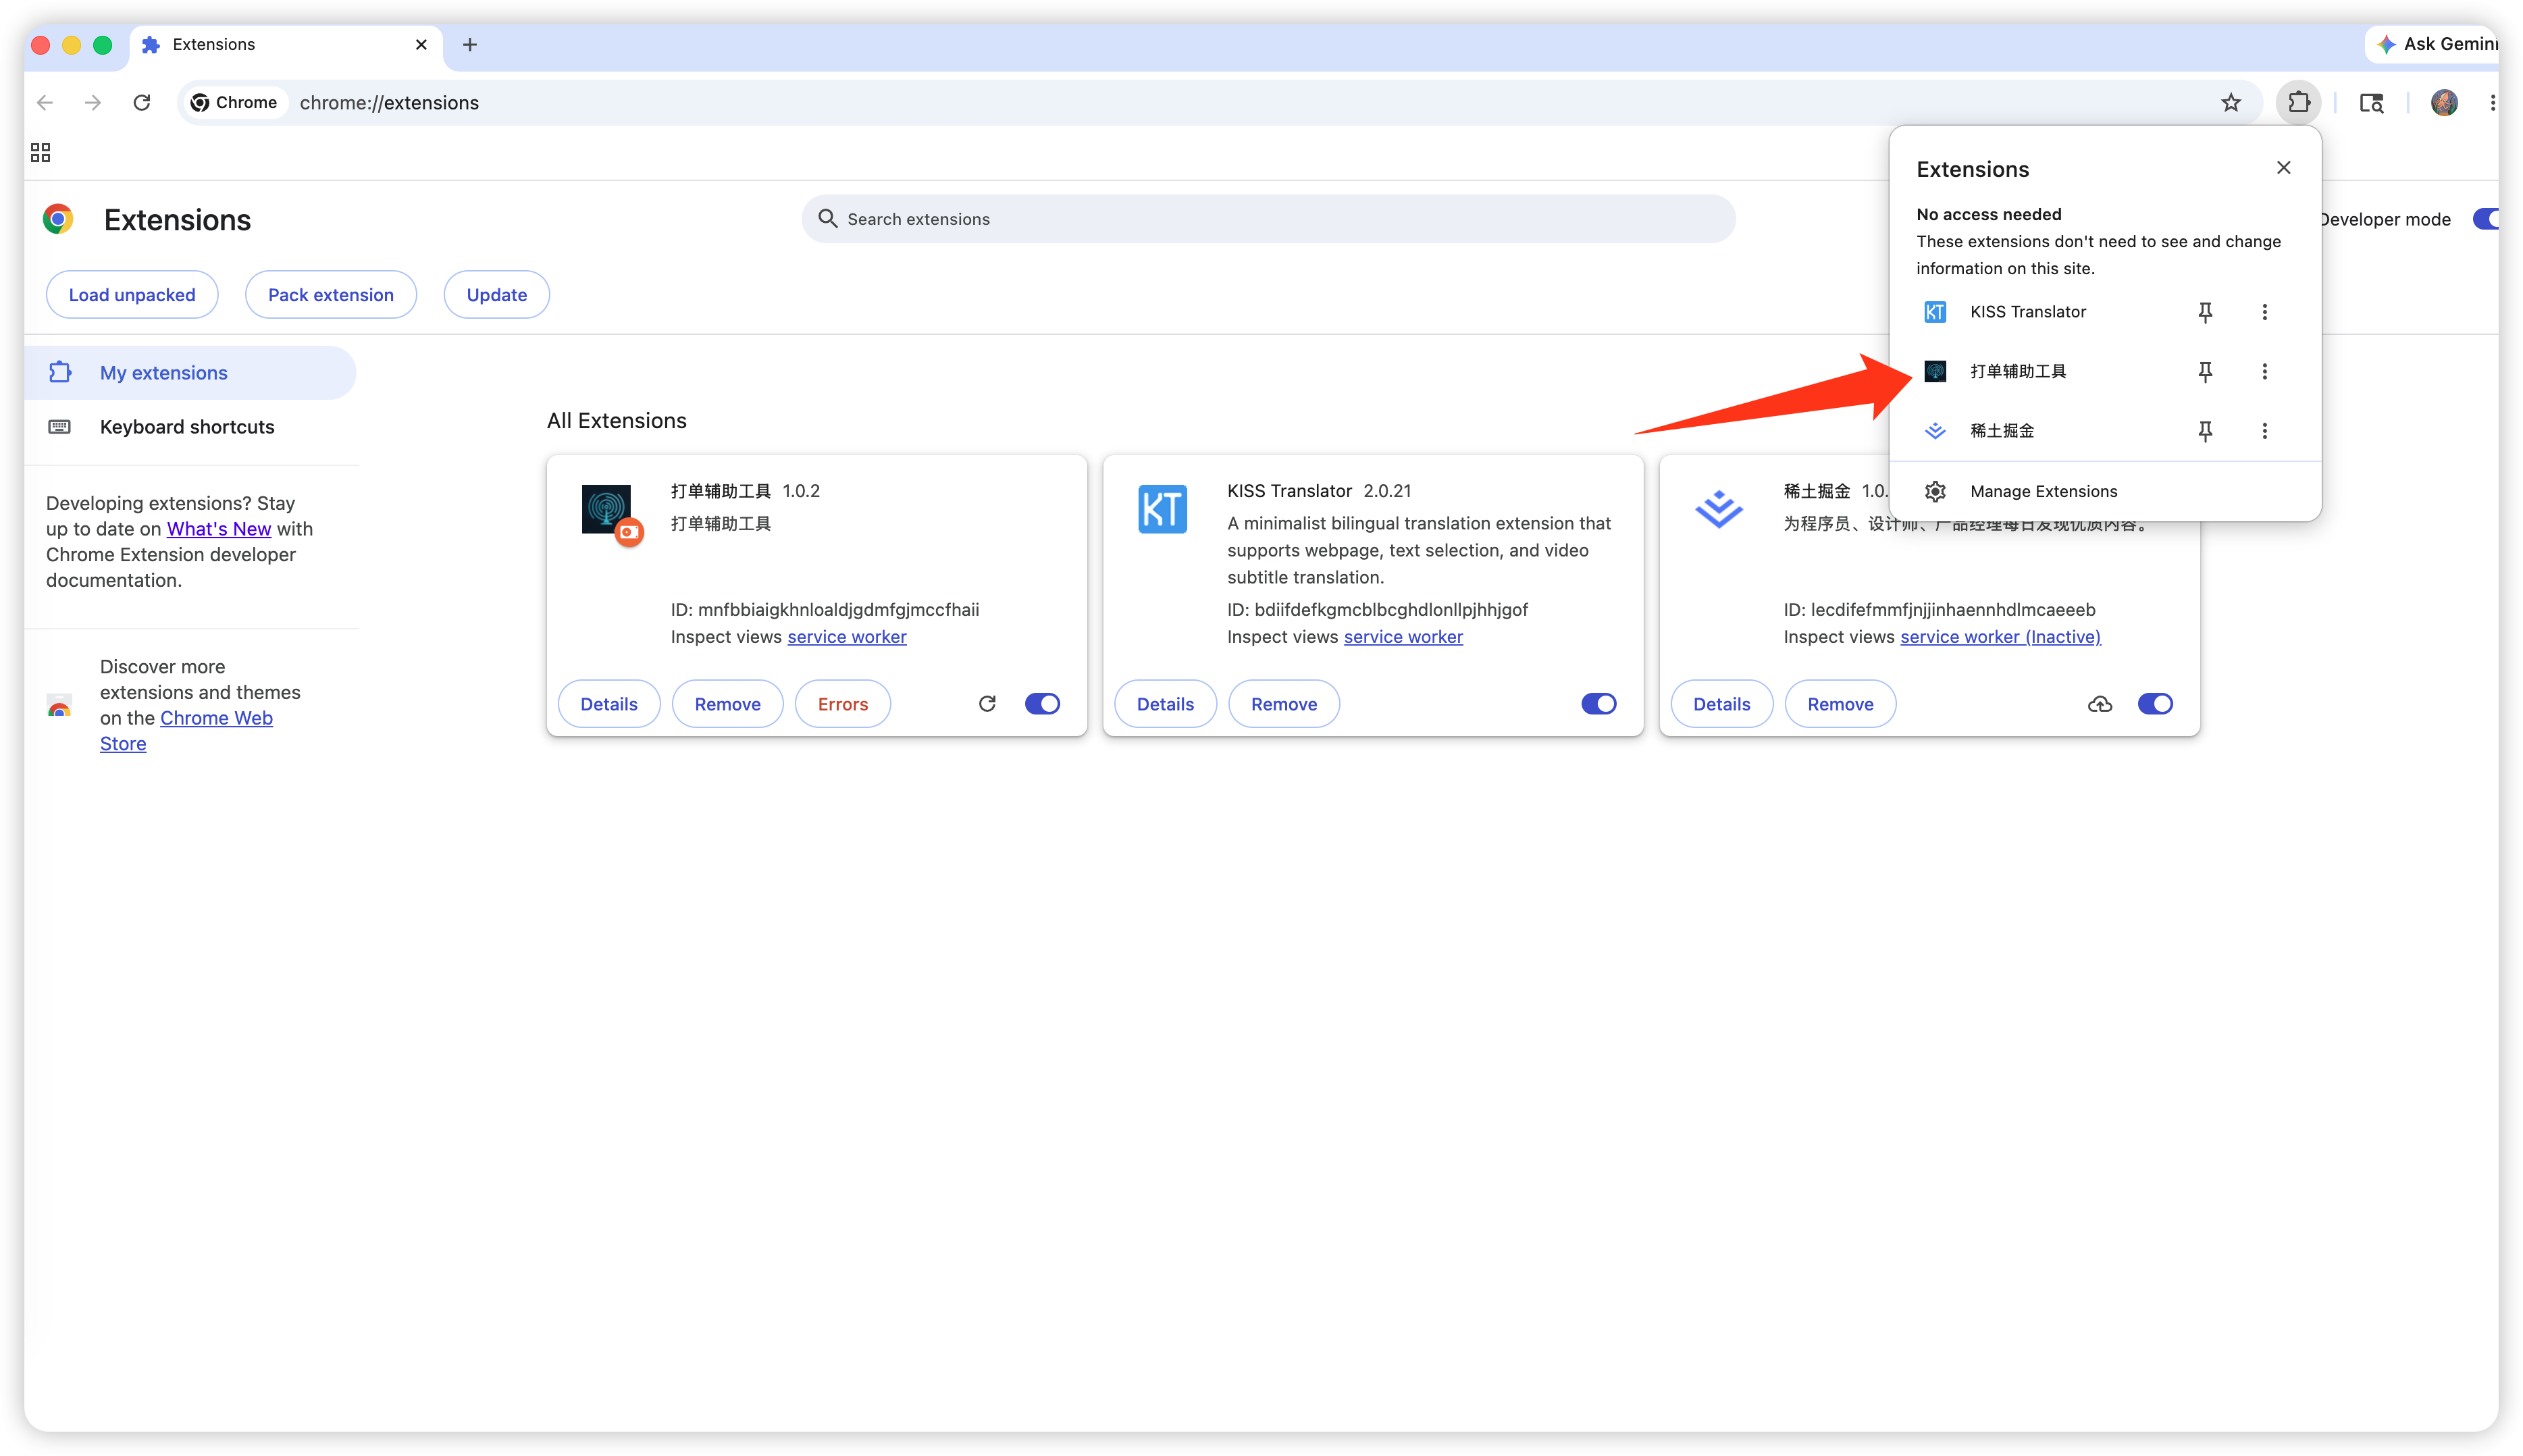The width and height of the screenshot is (2523, 1456).
Task: Open Details for 打单辅助工具
Action: click(609, 704)
